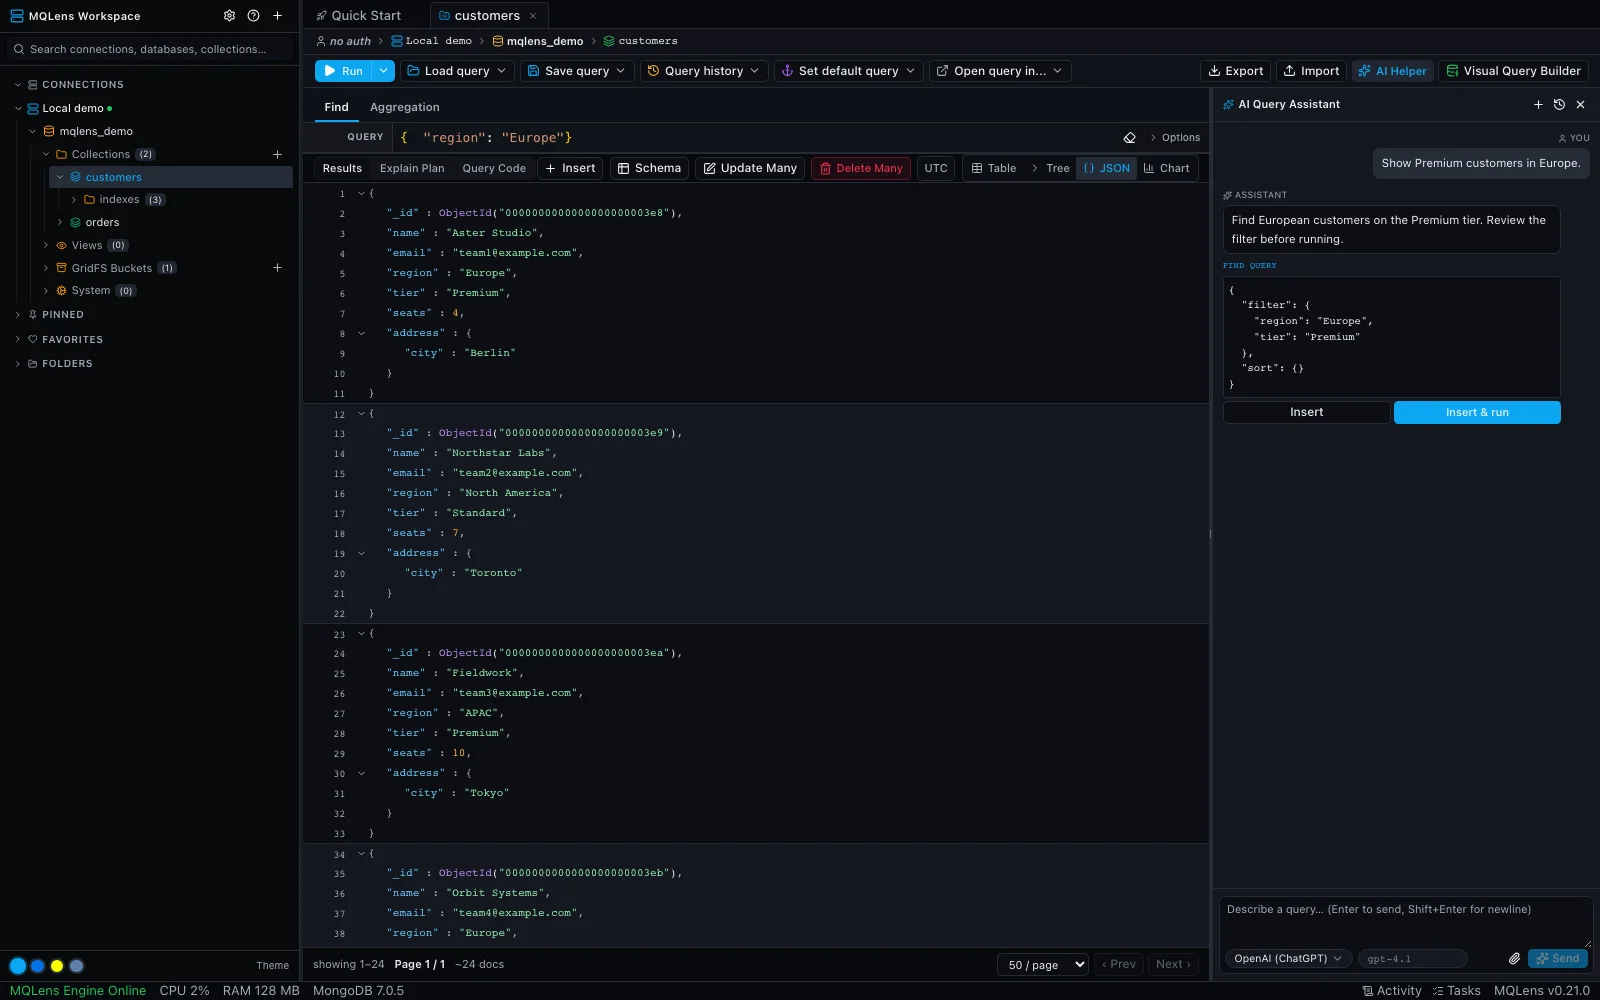
Task: Add a new connection with plus icon
Action: pos(277,16)
